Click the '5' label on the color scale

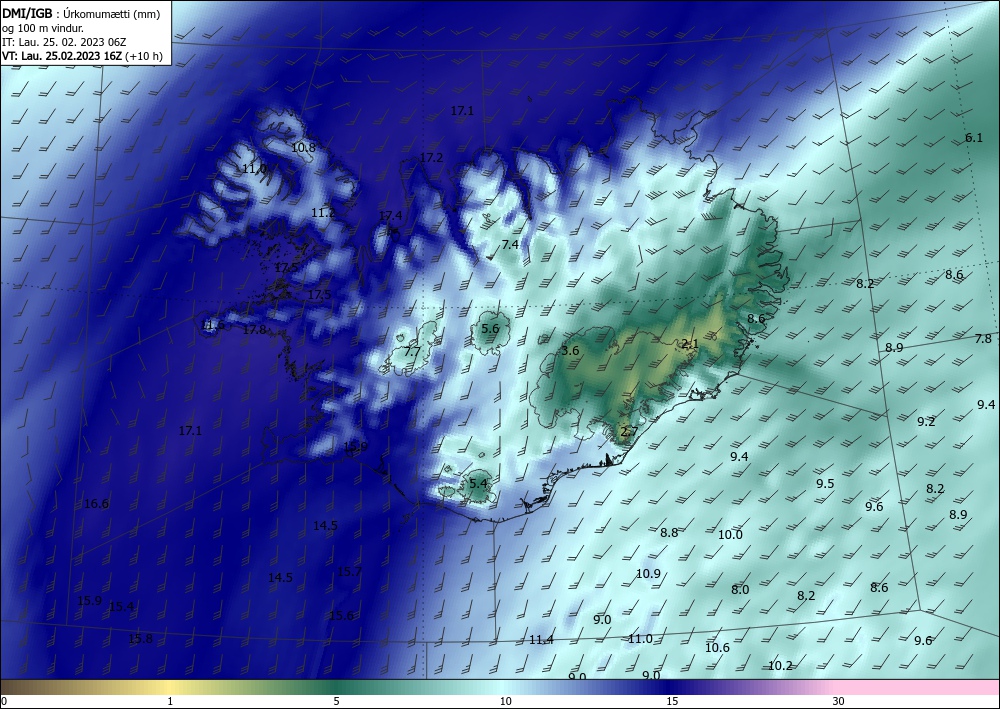pyautogui.click(x=337, y=702)
